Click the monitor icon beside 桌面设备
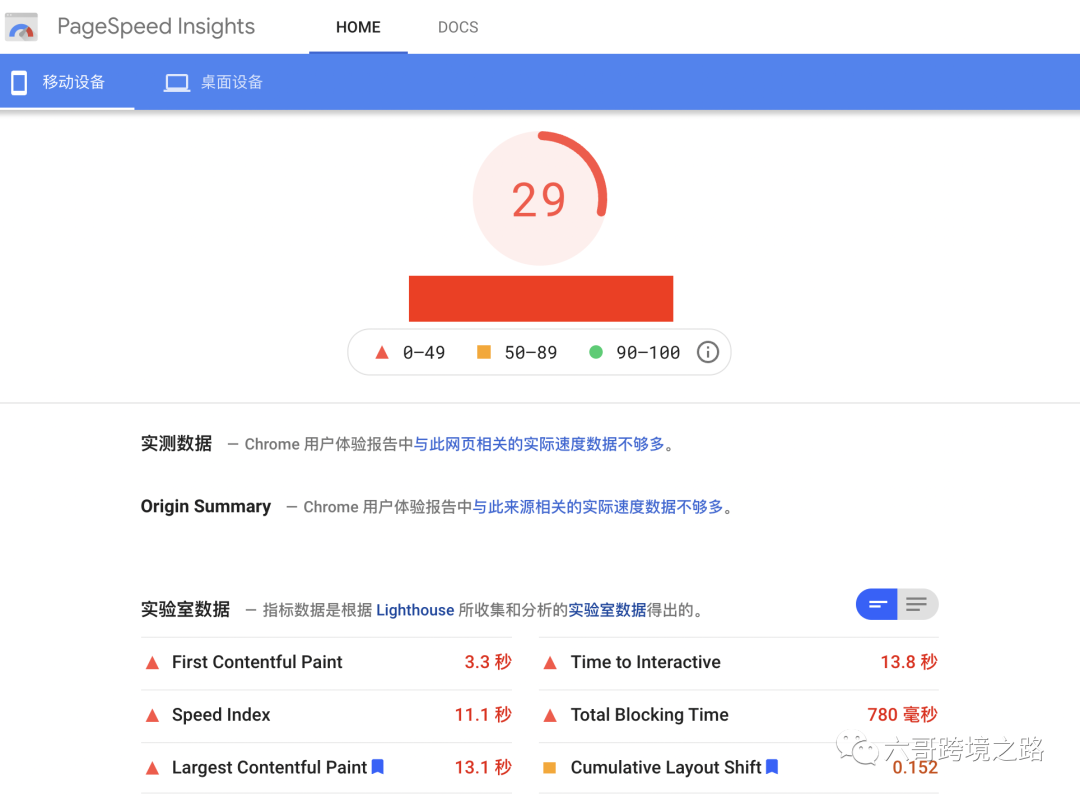This screenshot has width=1080, height=797. [176, 82]
